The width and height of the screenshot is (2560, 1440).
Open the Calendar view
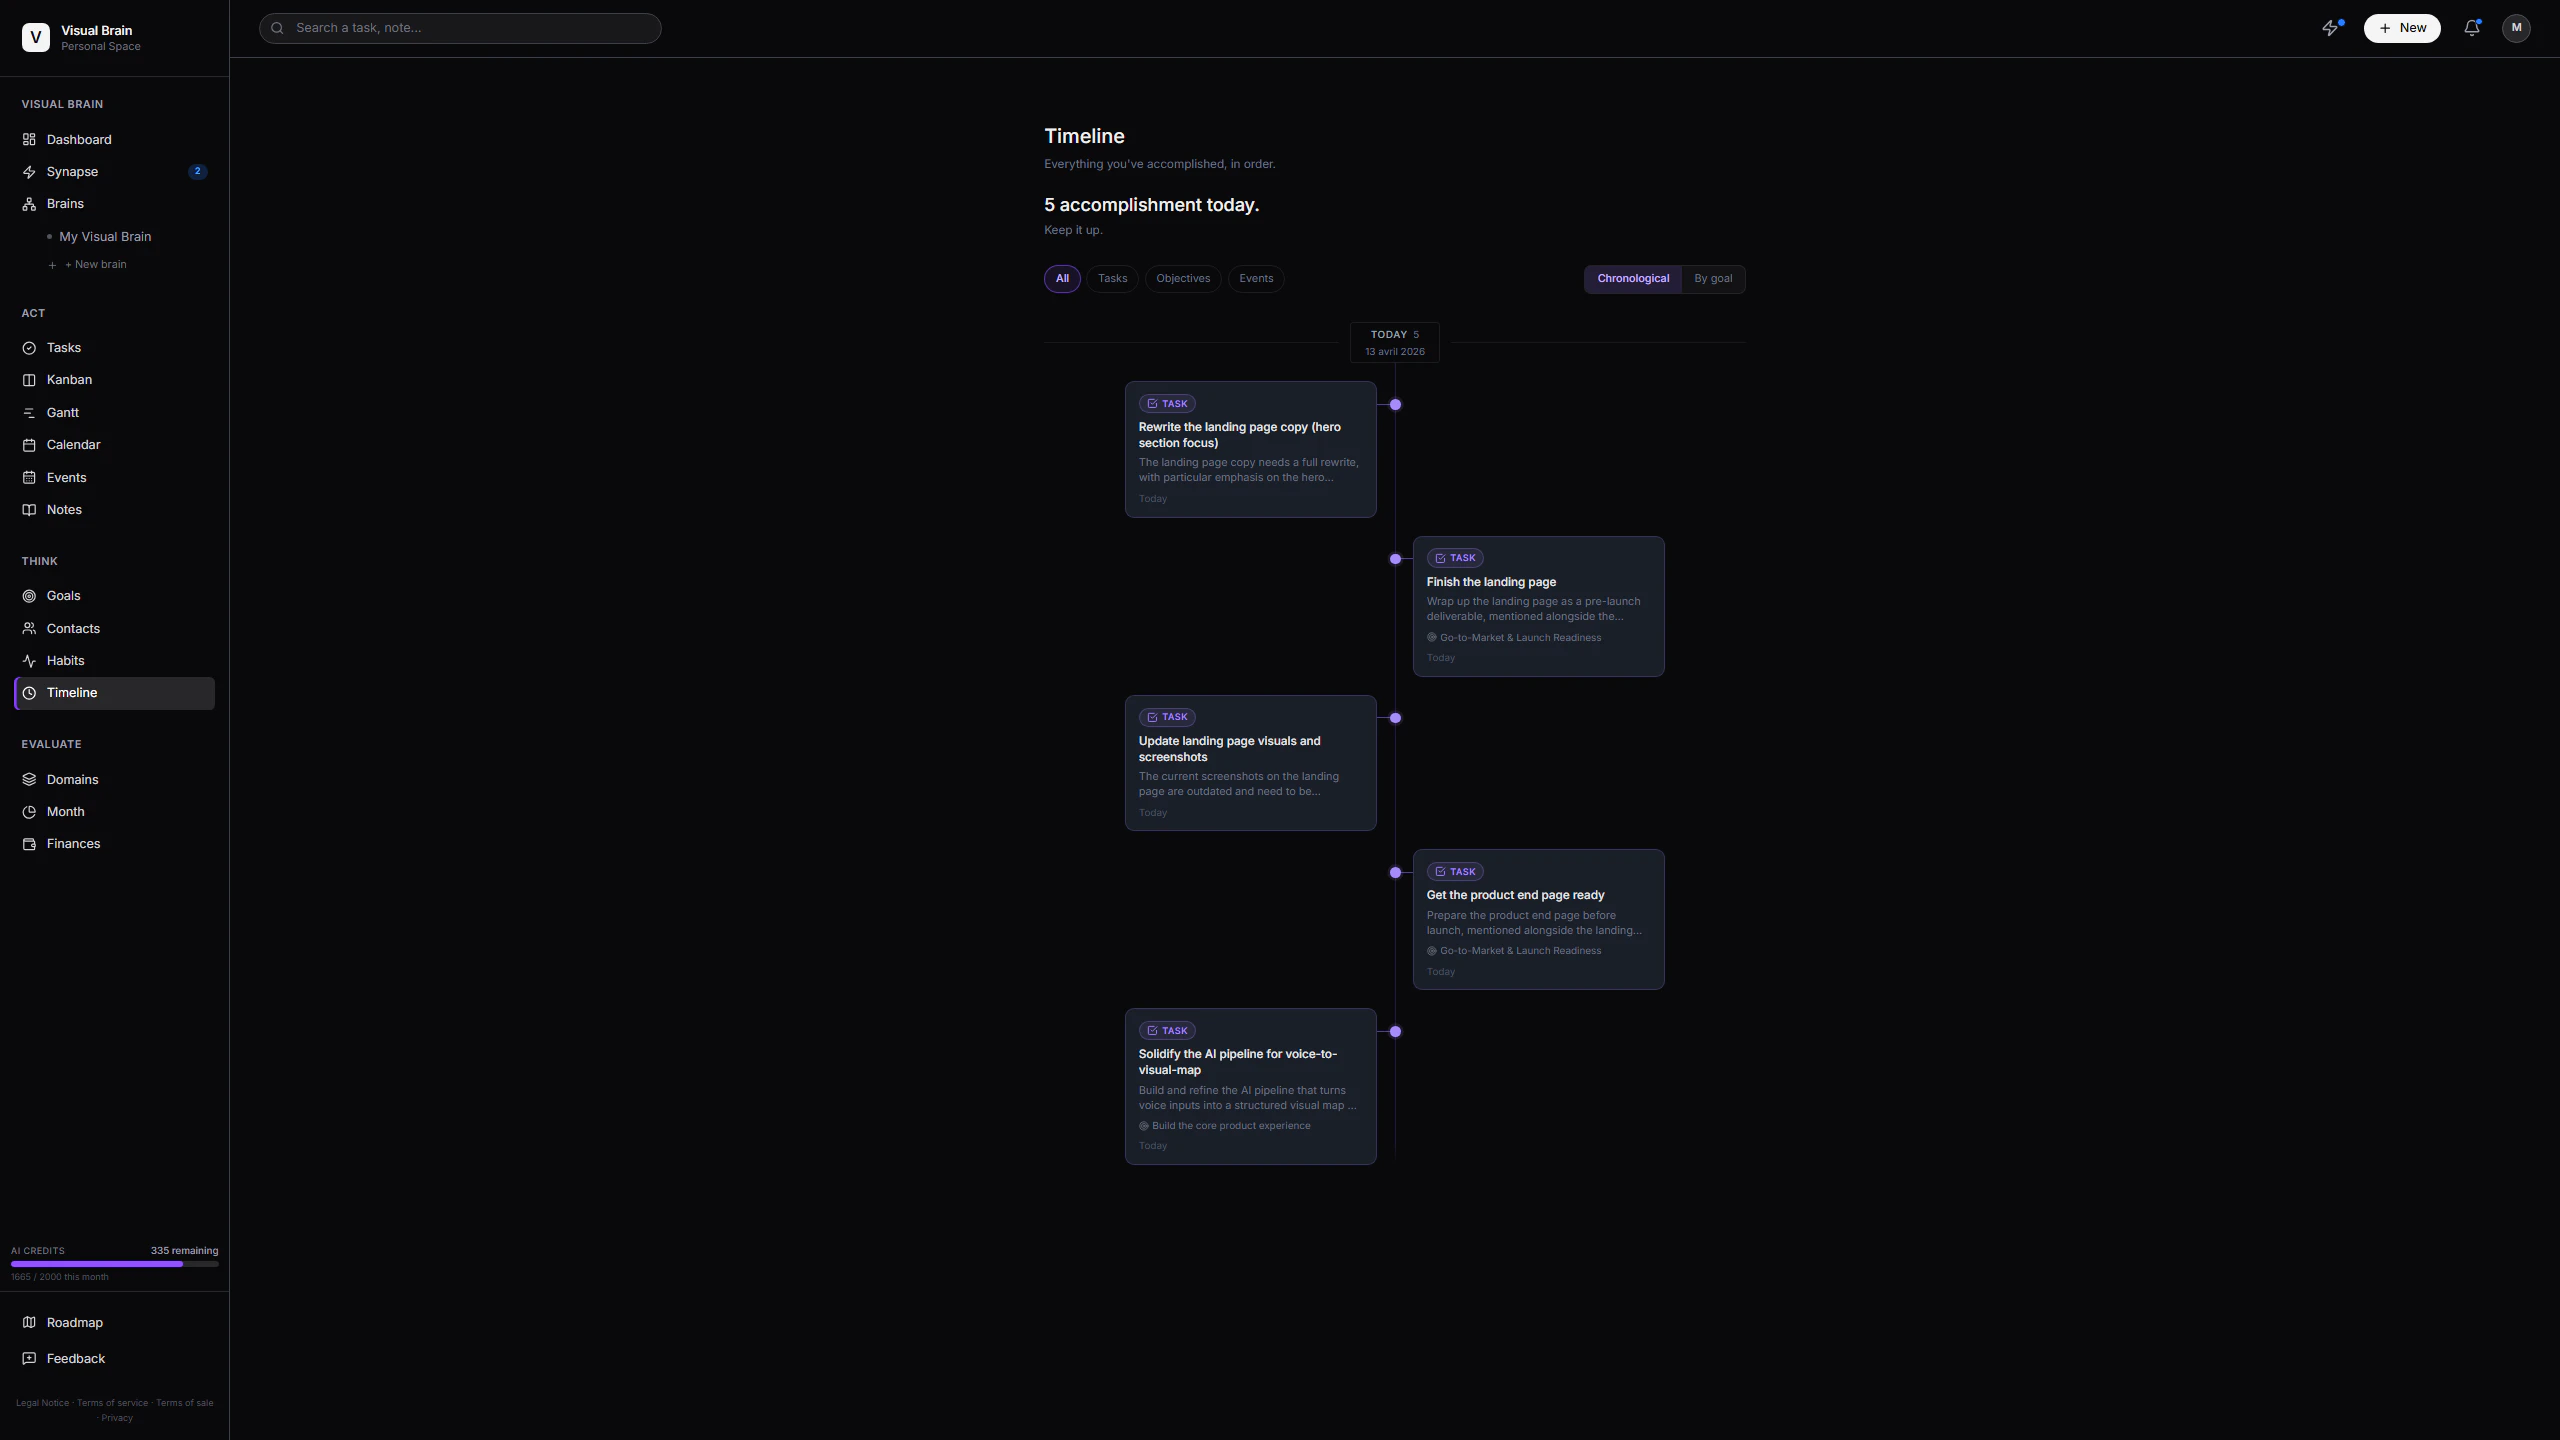74,444
